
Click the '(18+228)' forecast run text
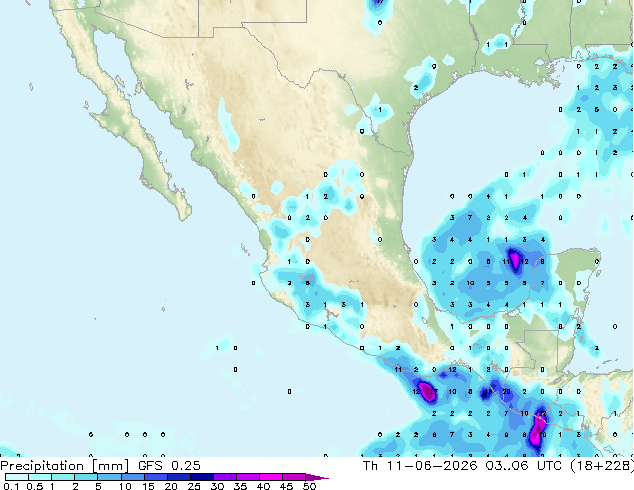tap(602, 466)
